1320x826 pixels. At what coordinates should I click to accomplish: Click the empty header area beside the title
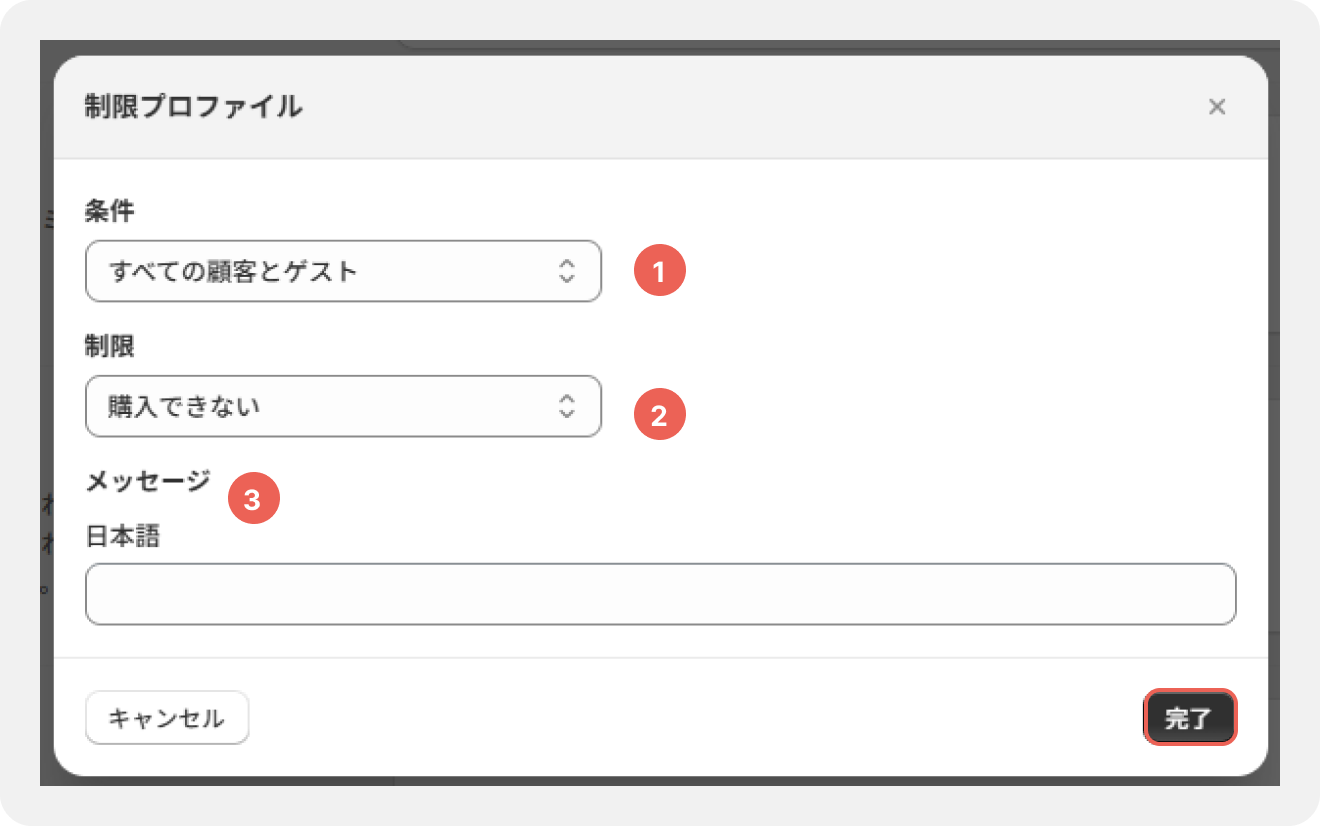point(750,107)
